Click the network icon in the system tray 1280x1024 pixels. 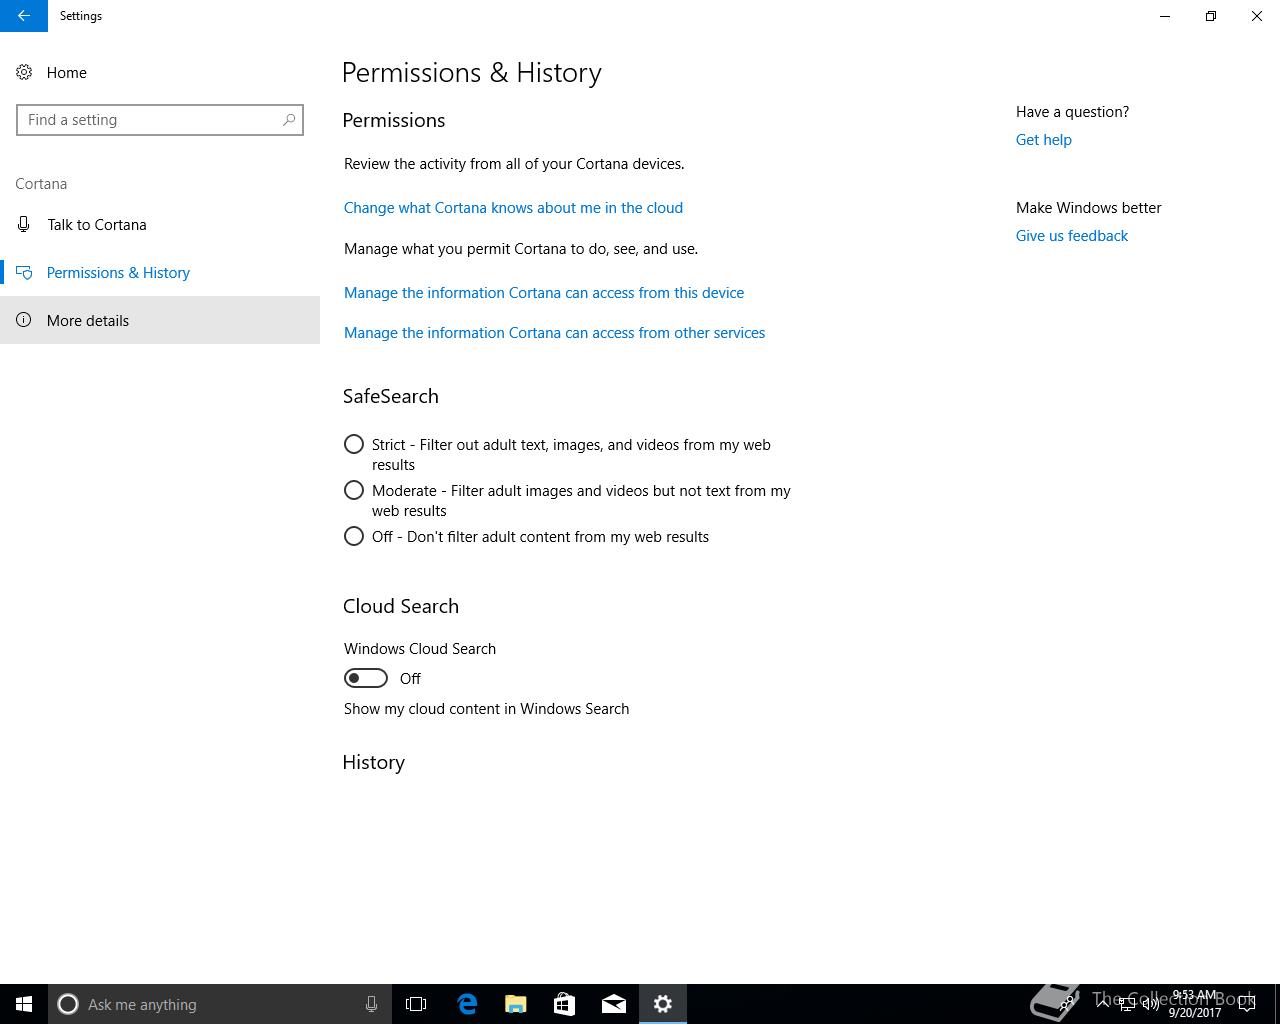pyautogui.click(x=1126, y=1004)
